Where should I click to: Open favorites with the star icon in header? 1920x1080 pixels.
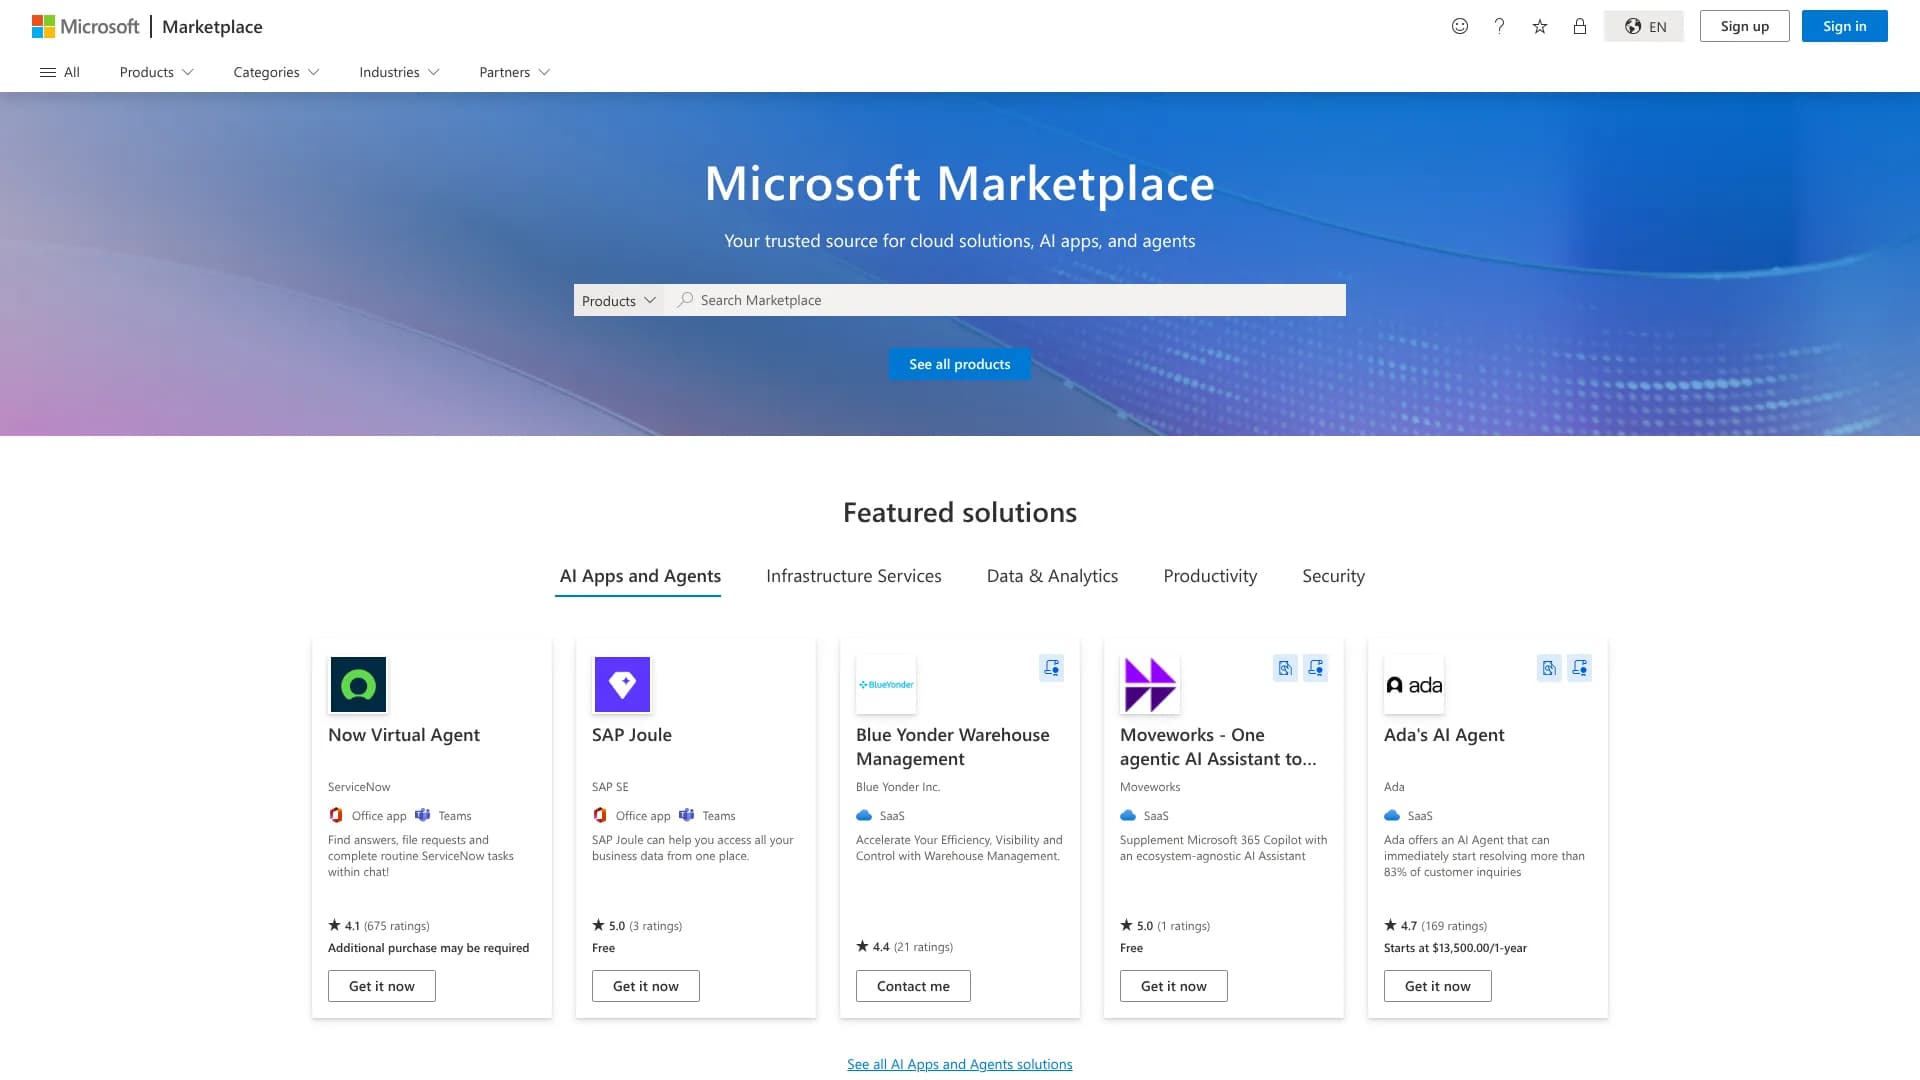[x=1540, y=26]
